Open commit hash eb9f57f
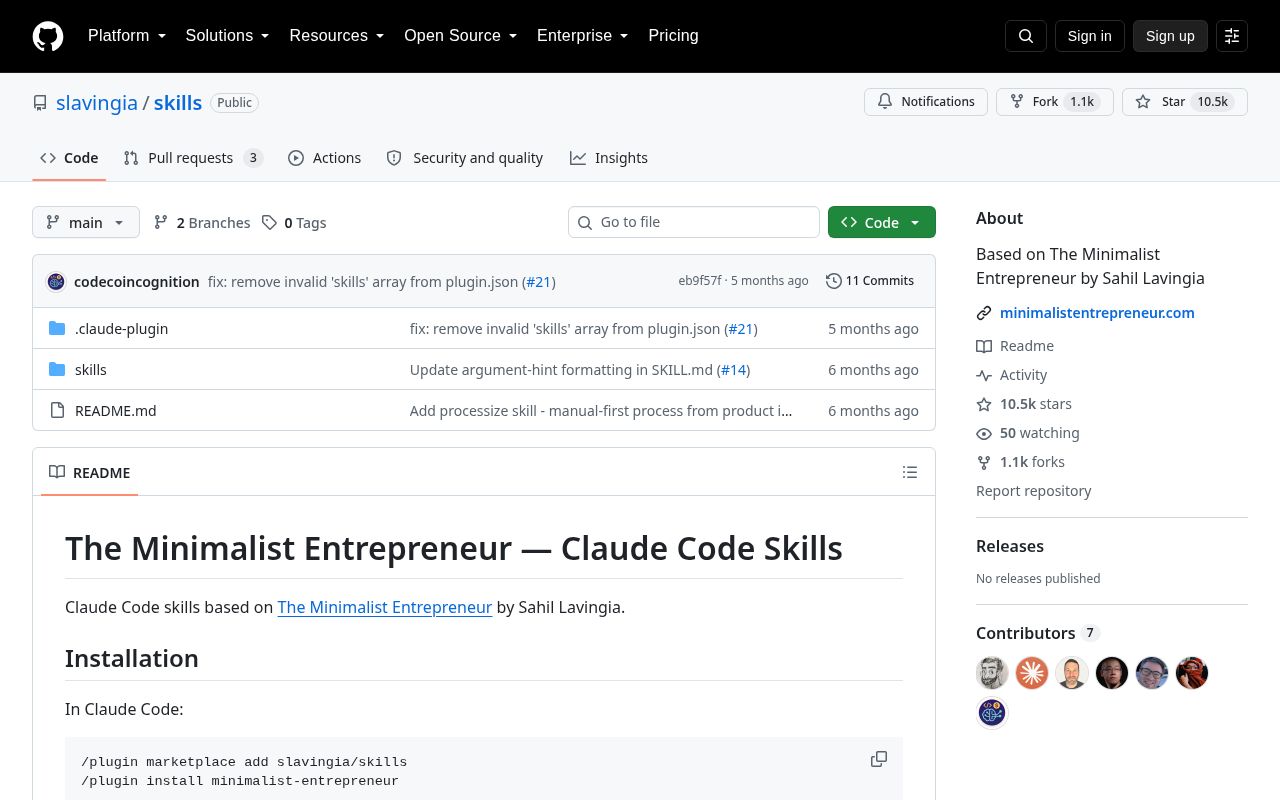 pyautogui.click(x=699, y=281)
